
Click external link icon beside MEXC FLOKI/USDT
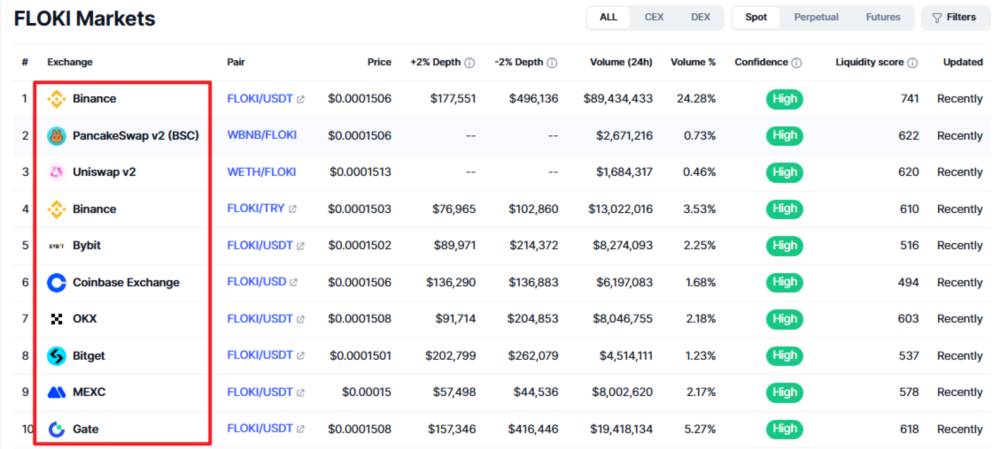click(x=300, y=393)
